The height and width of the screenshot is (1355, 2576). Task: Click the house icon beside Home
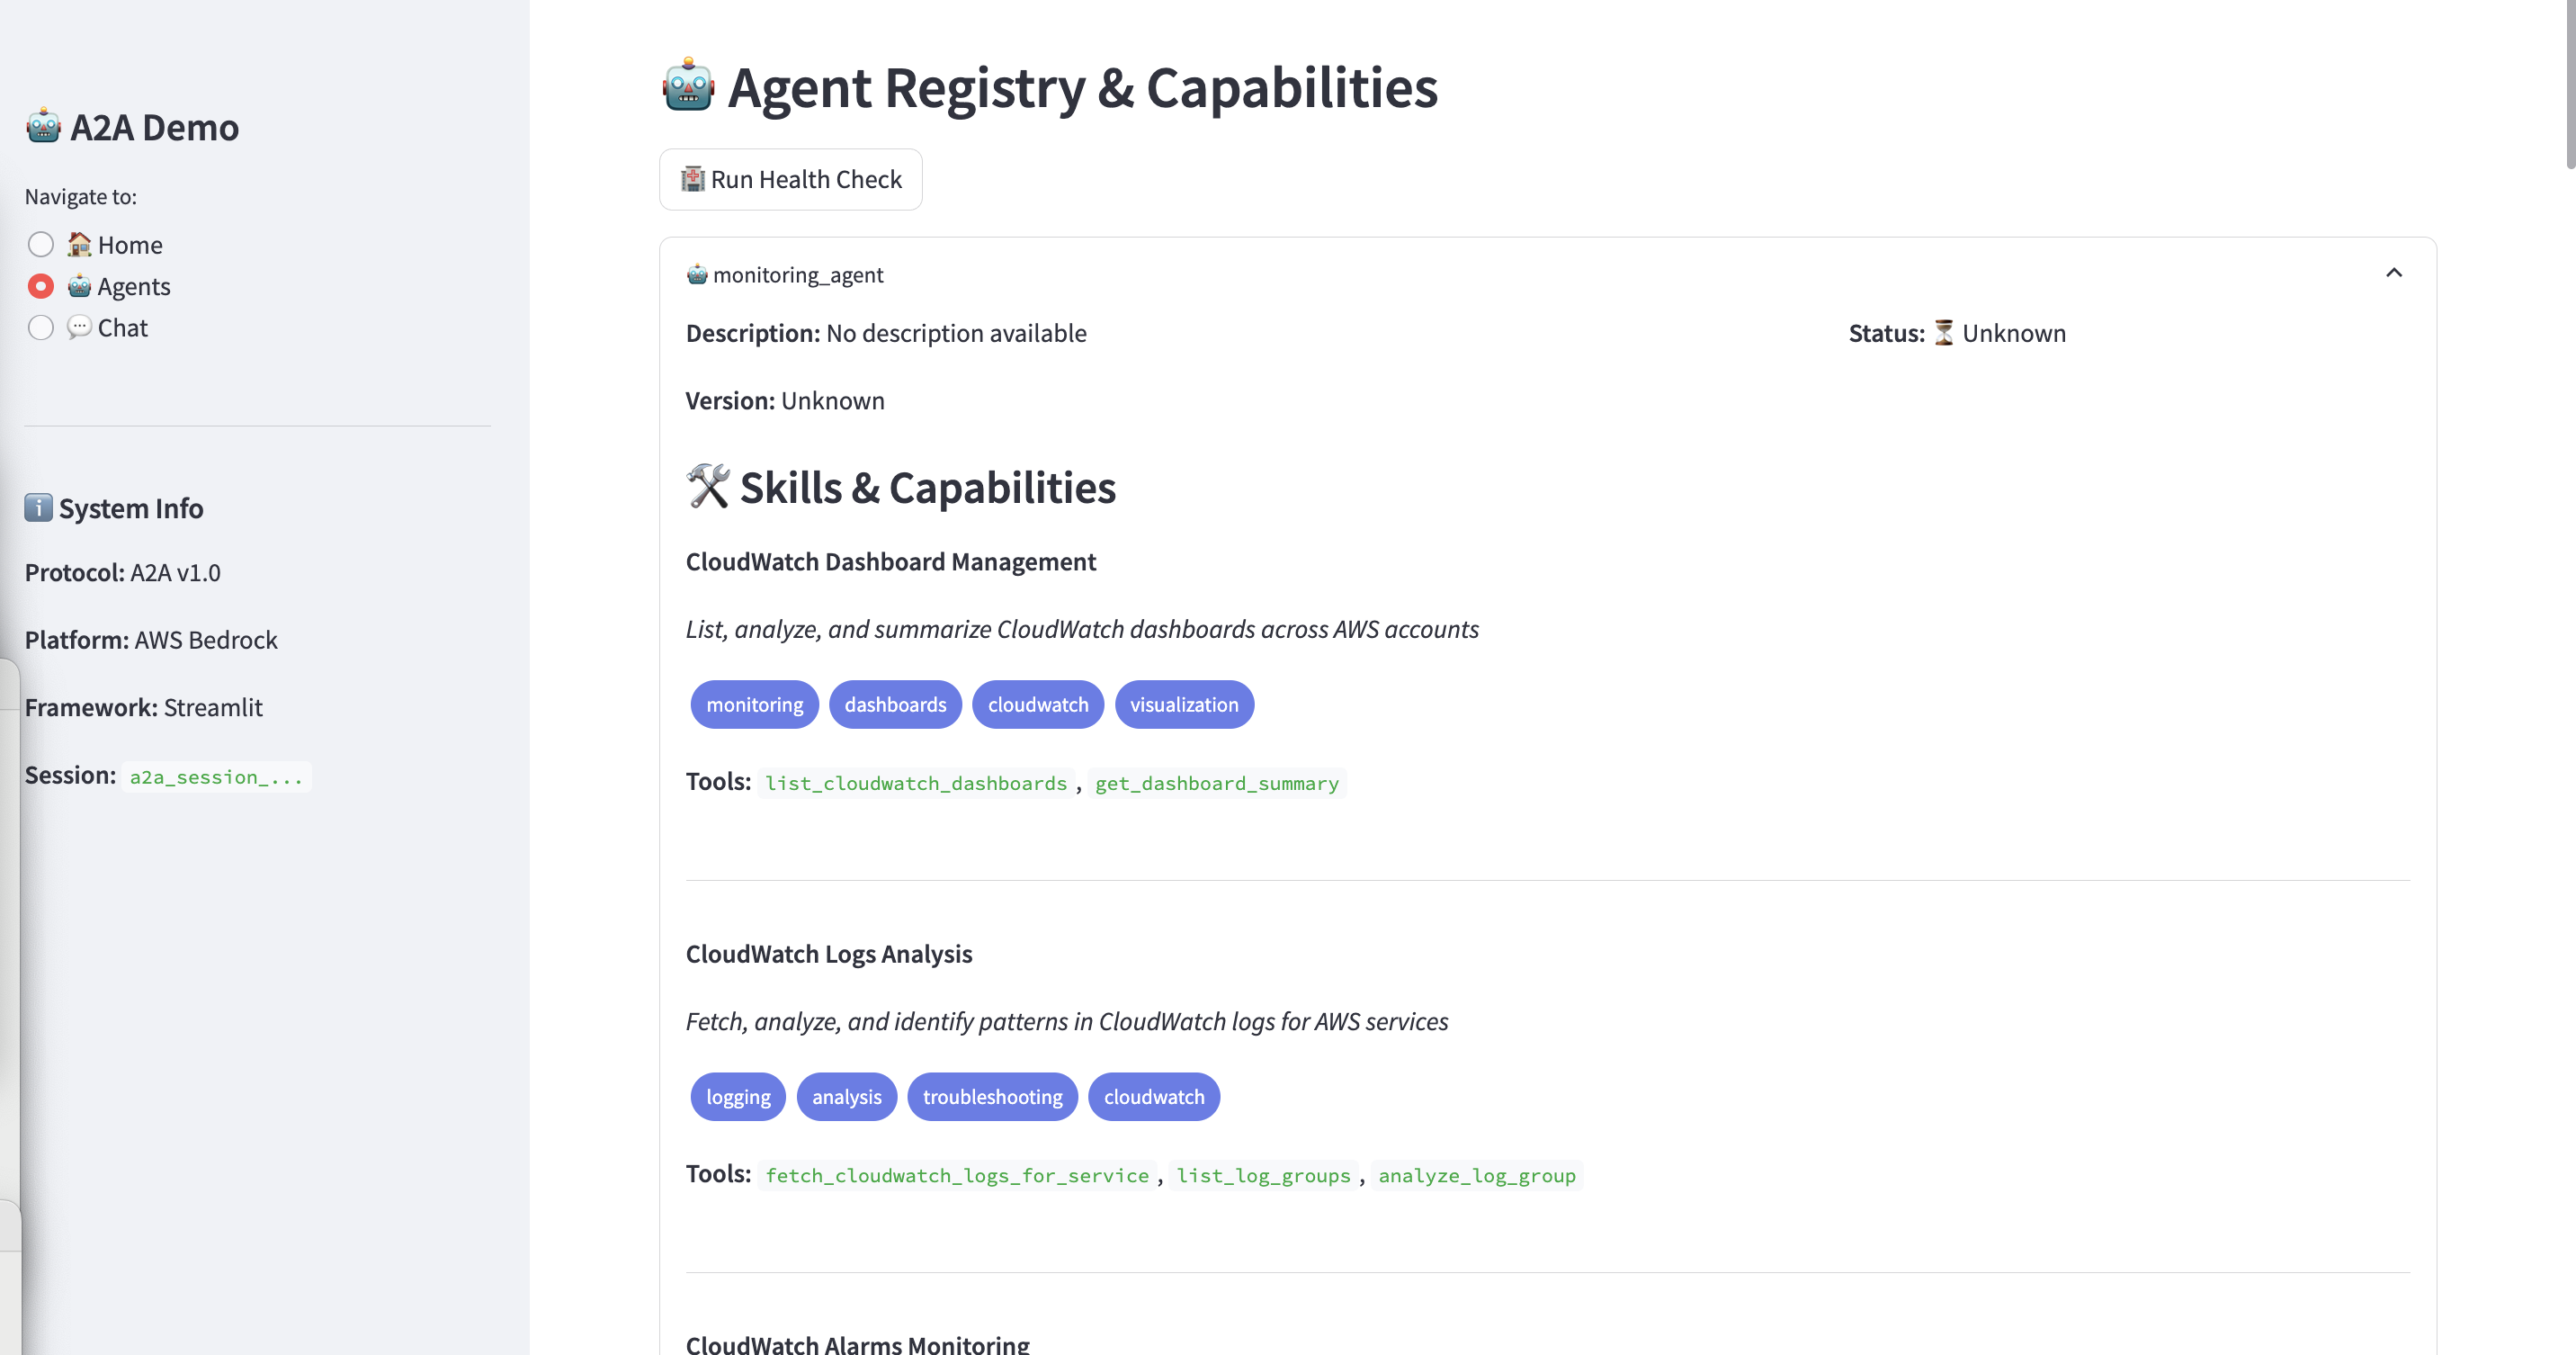pos(79,244)
